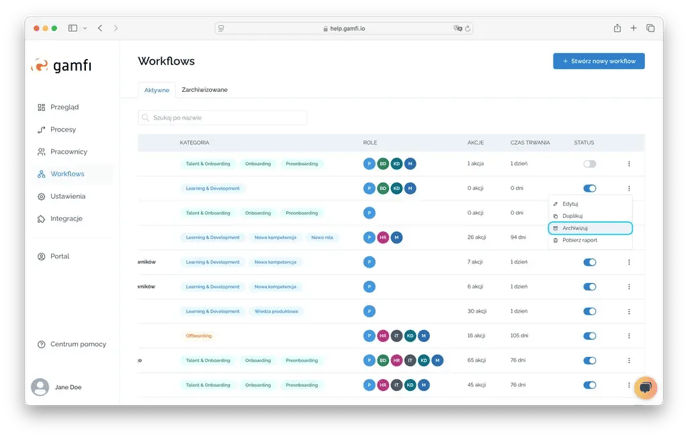
Task: Switch to Zarchiwizowane tab
Action: click(204, 90)
